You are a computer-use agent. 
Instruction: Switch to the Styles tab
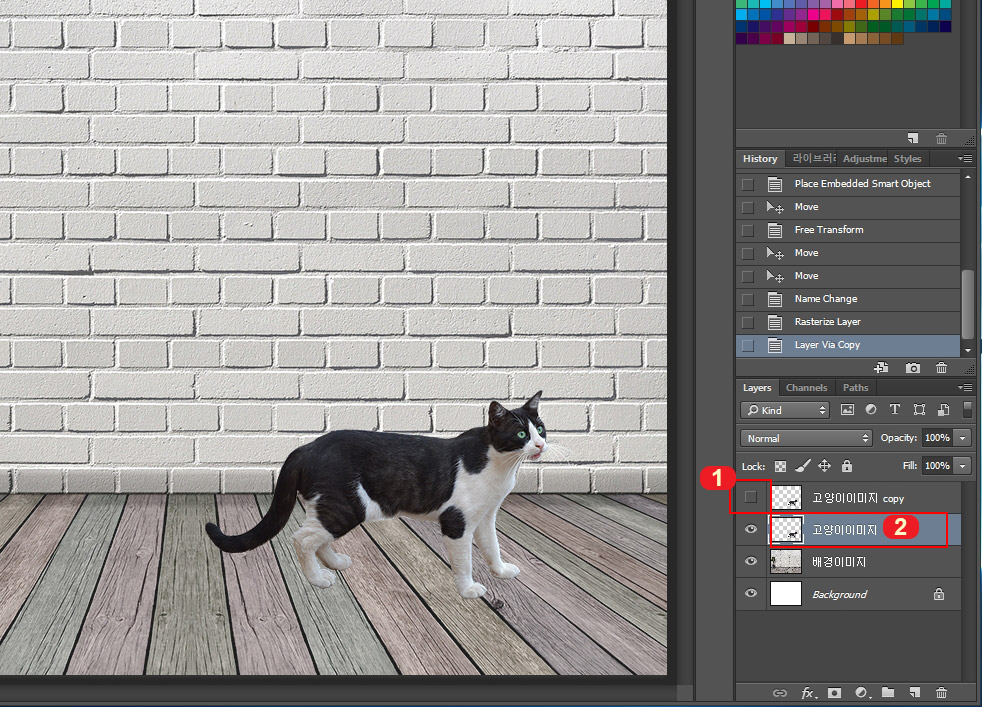[907, 158]
